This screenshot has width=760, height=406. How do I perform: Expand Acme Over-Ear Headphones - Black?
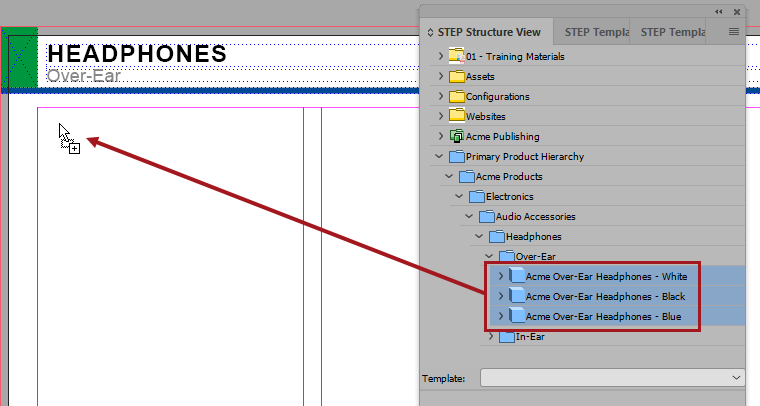[x=501, y=296]
